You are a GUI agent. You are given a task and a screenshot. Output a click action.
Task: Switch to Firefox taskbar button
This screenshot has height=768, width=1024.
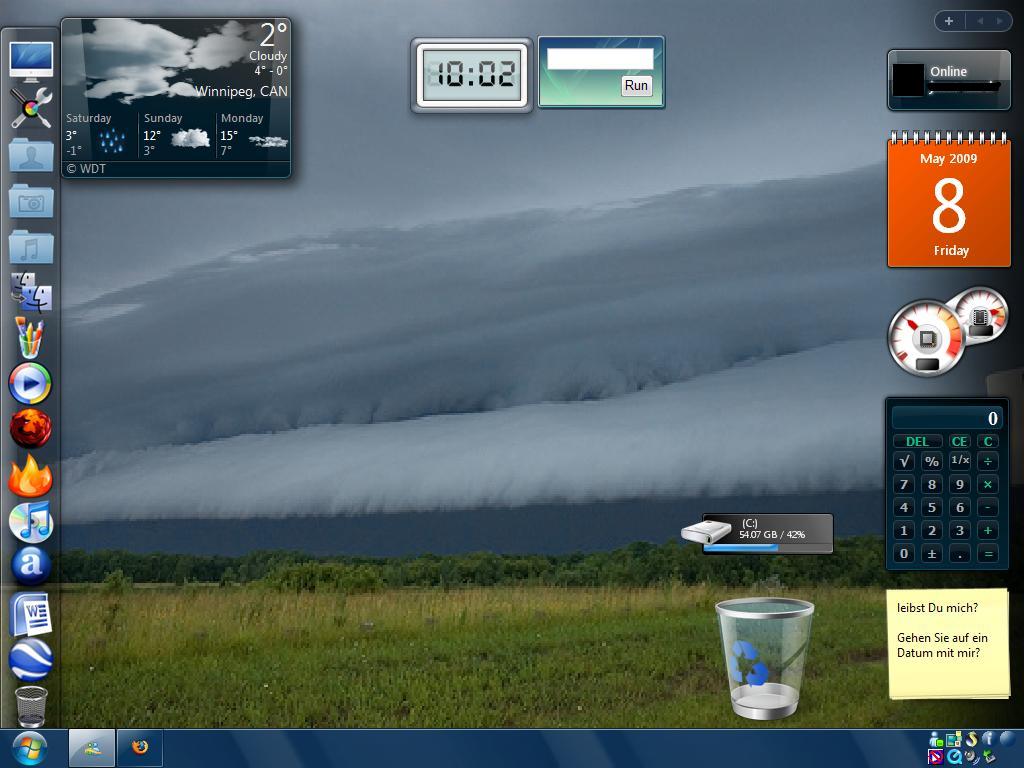pyautogui.click(x=140, y=748)
